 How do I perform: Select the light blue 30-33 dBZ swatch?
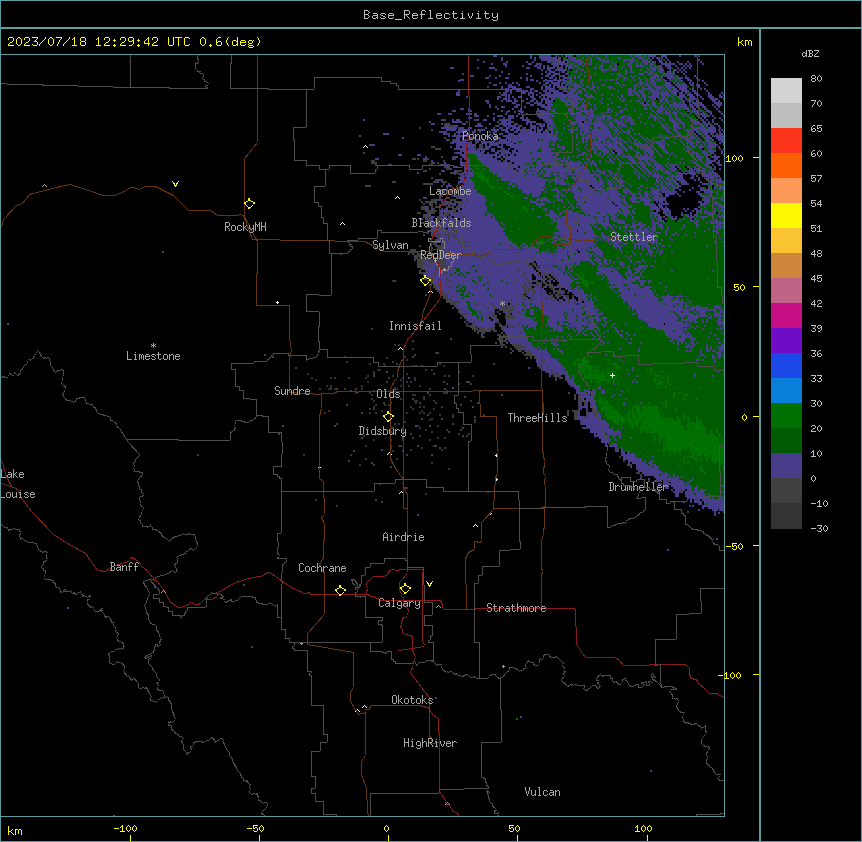pos(786,391)
